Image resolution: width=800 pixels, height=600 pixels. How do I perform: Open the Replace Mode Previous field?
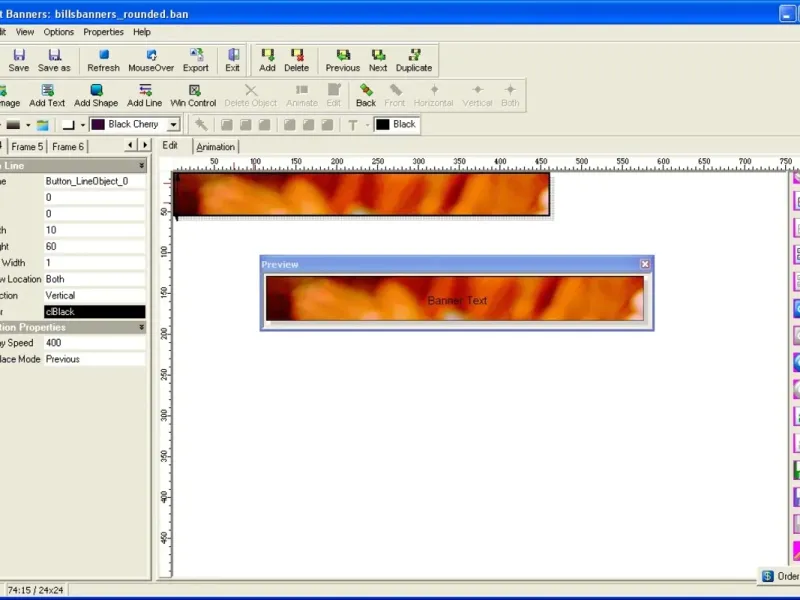(x=94, y=359)
